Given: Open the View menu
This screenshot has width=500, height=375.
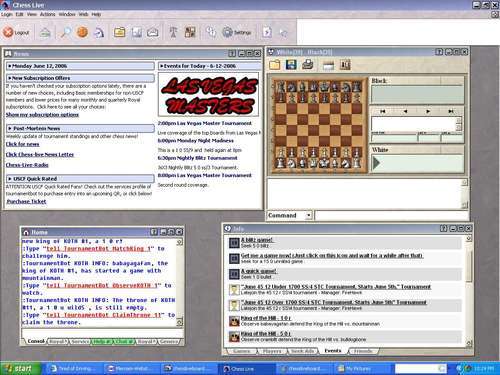Looking at the screenshot, I should tap(32, 14).
